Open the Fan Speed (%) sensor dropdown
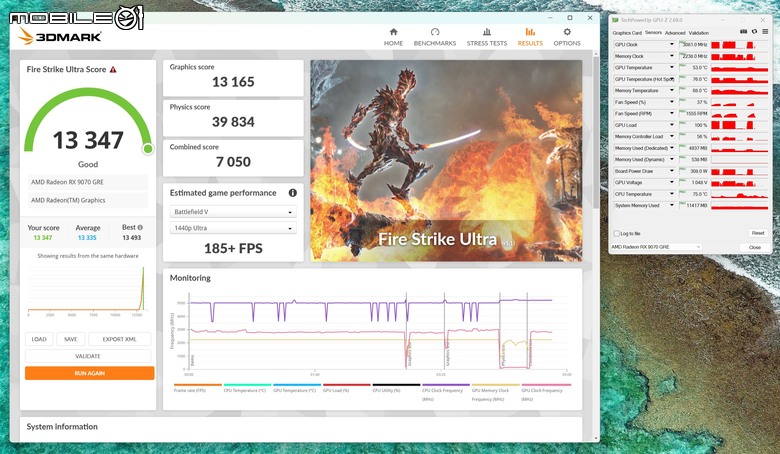Viewport: 780px width, 454px height. coord(672,102)
